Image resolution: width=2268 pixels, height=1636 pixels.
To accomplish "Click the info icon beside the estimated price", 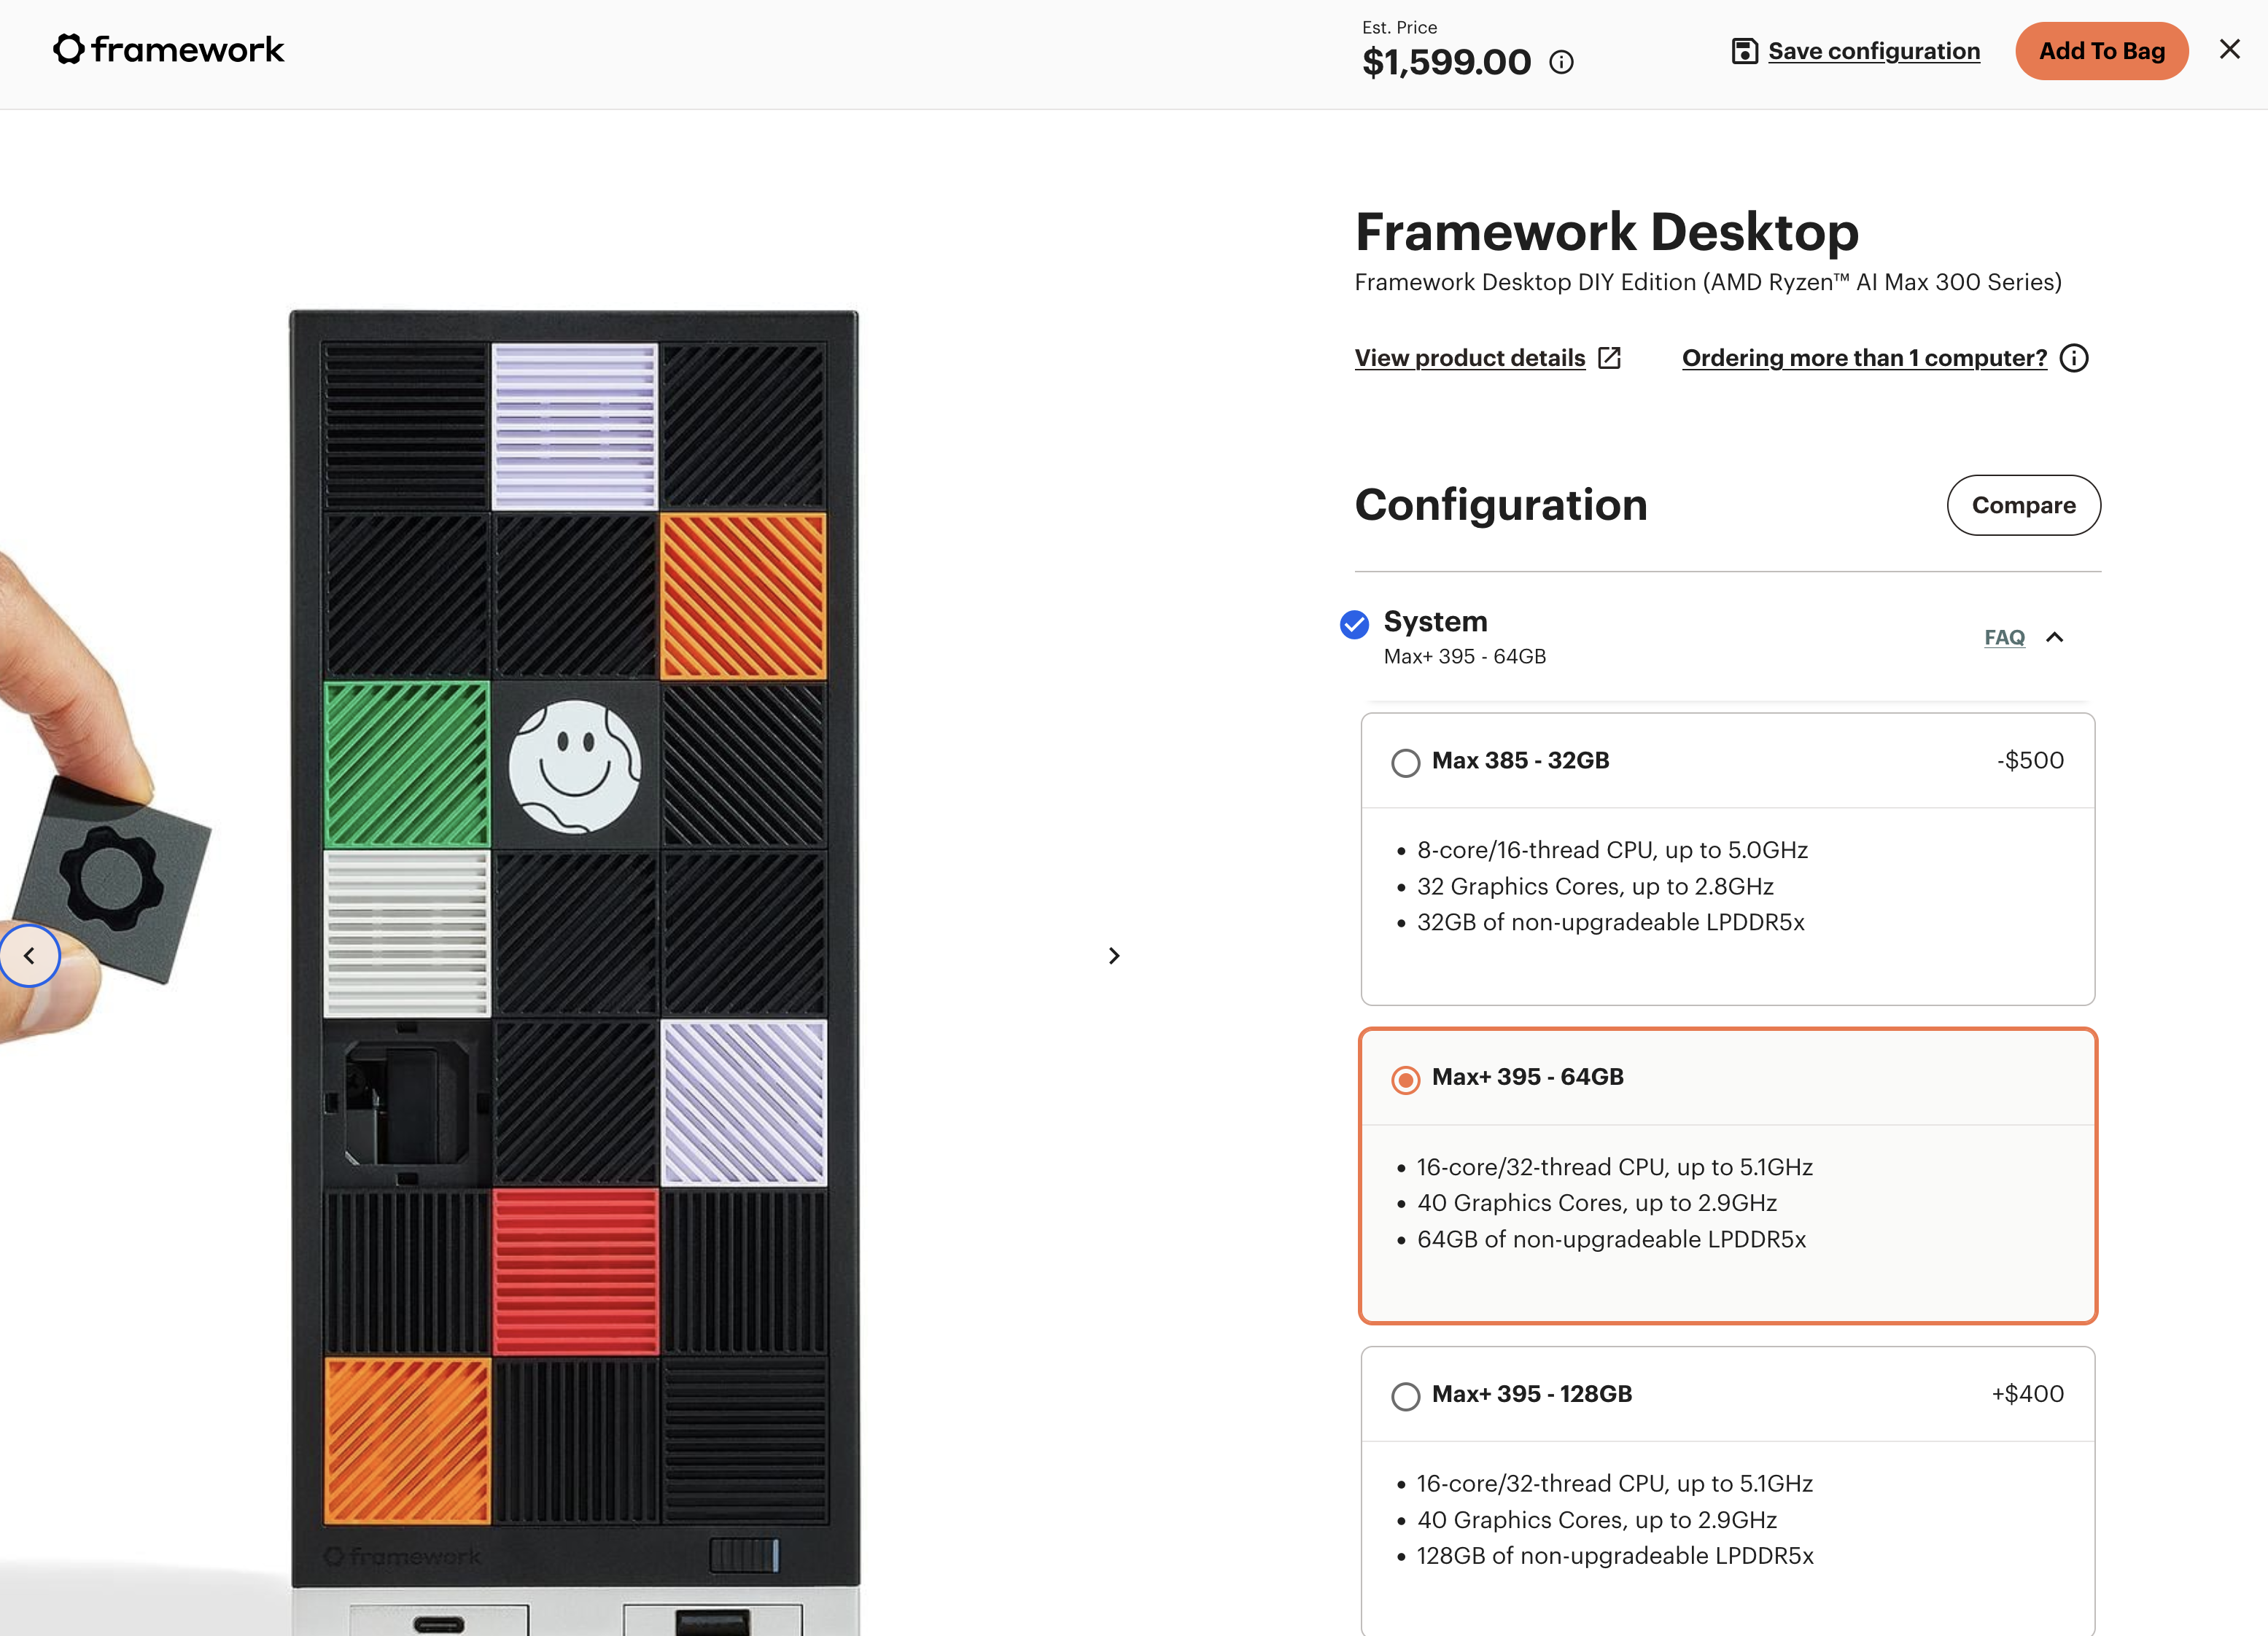I will [1561, 62].
